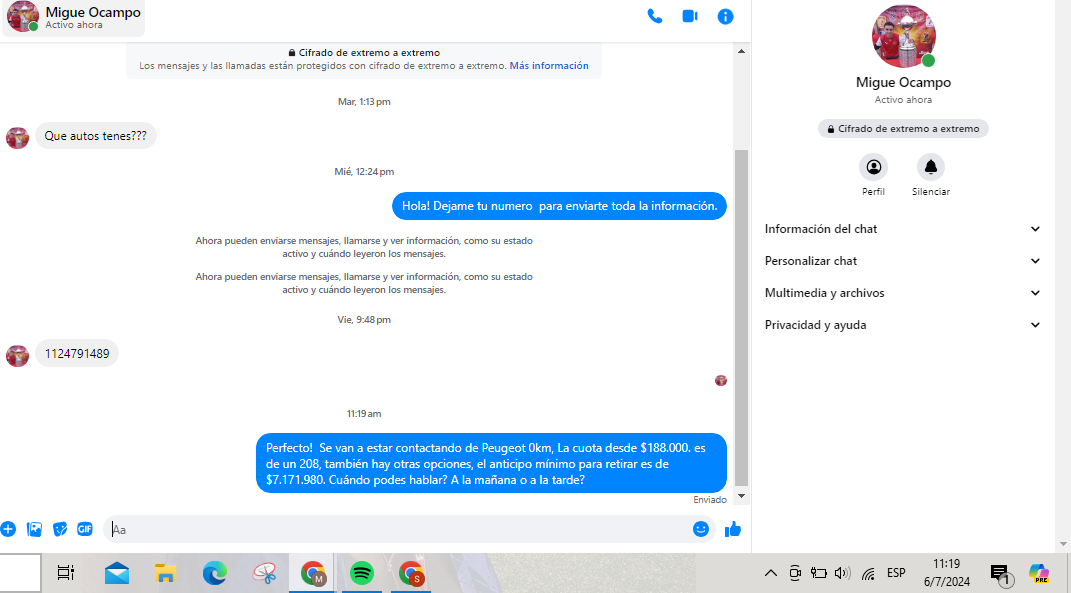Open Migue Ocampo's header profile name
The width and height of the screenshot is (1071, 593).
93,12
